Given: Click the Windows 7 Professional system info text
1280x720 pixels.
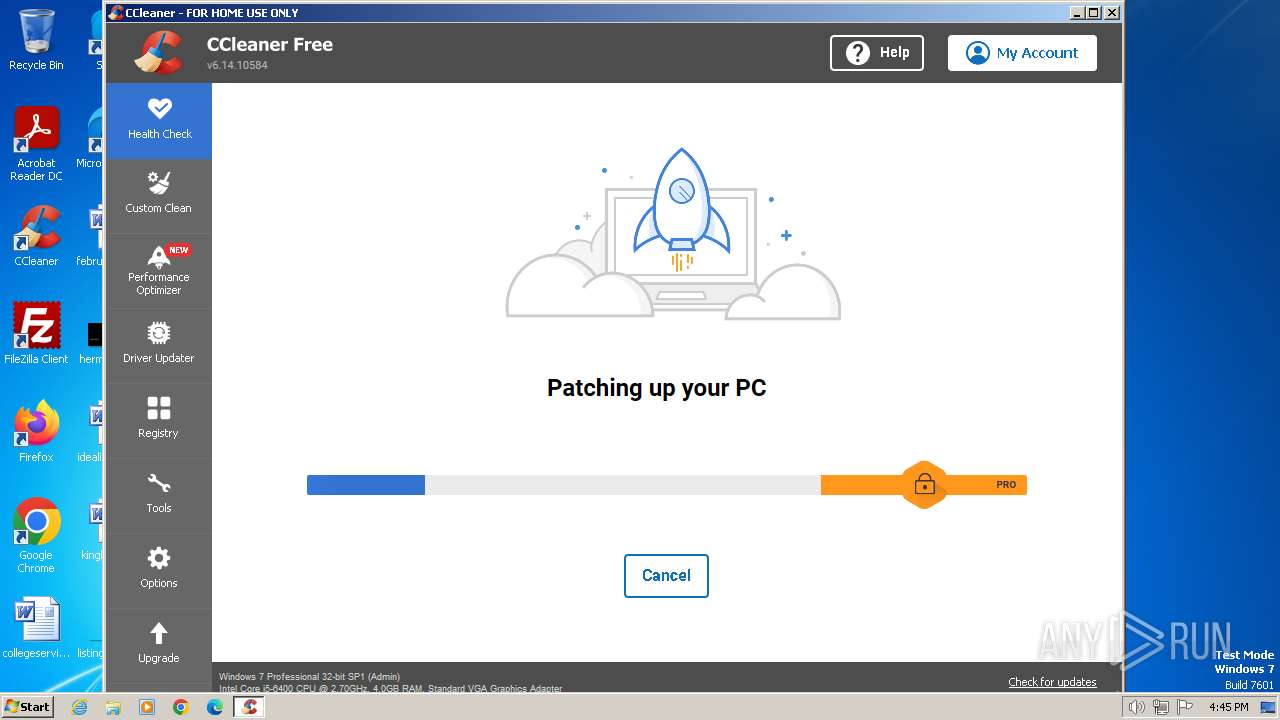Looking at the screenshot, I should [309, 677].
